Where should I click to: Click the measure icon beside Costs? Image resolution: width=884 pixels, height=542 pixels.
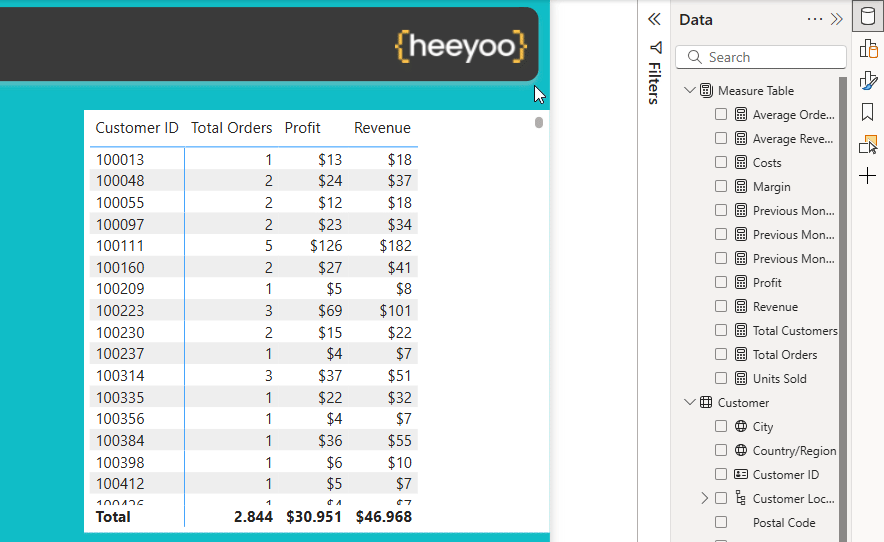(x=741, y=162)
